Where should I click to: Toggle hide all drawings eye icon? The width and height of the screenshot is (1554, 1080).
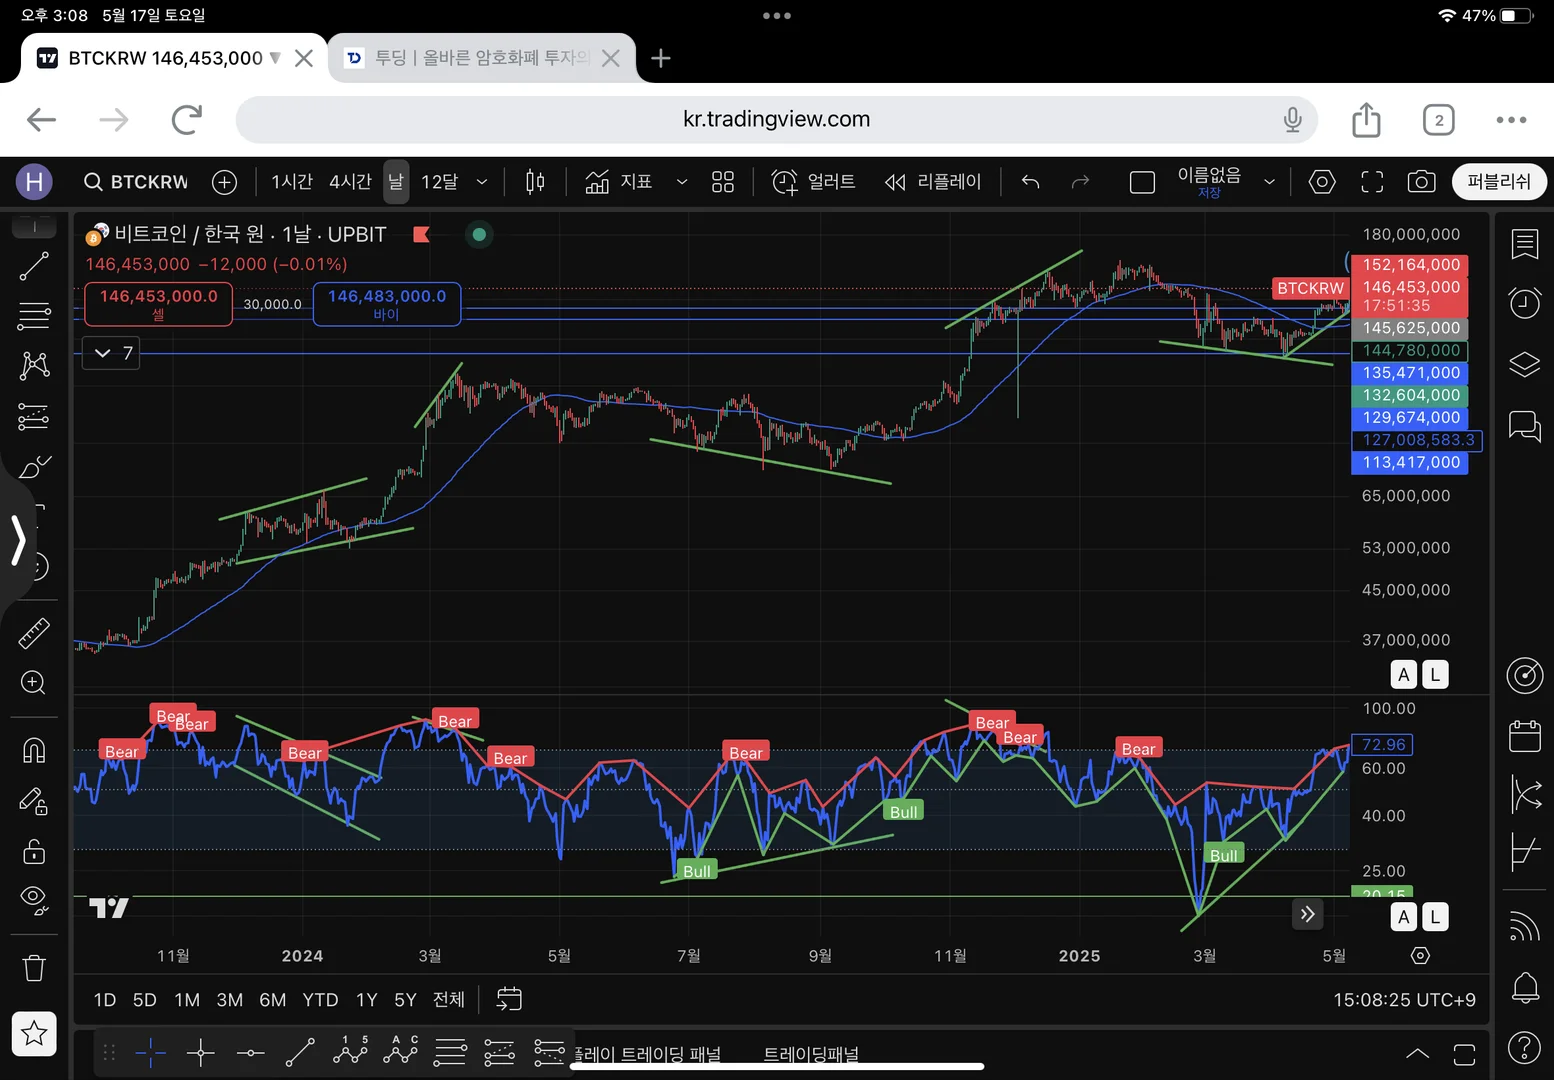click(x=34, y=900)
